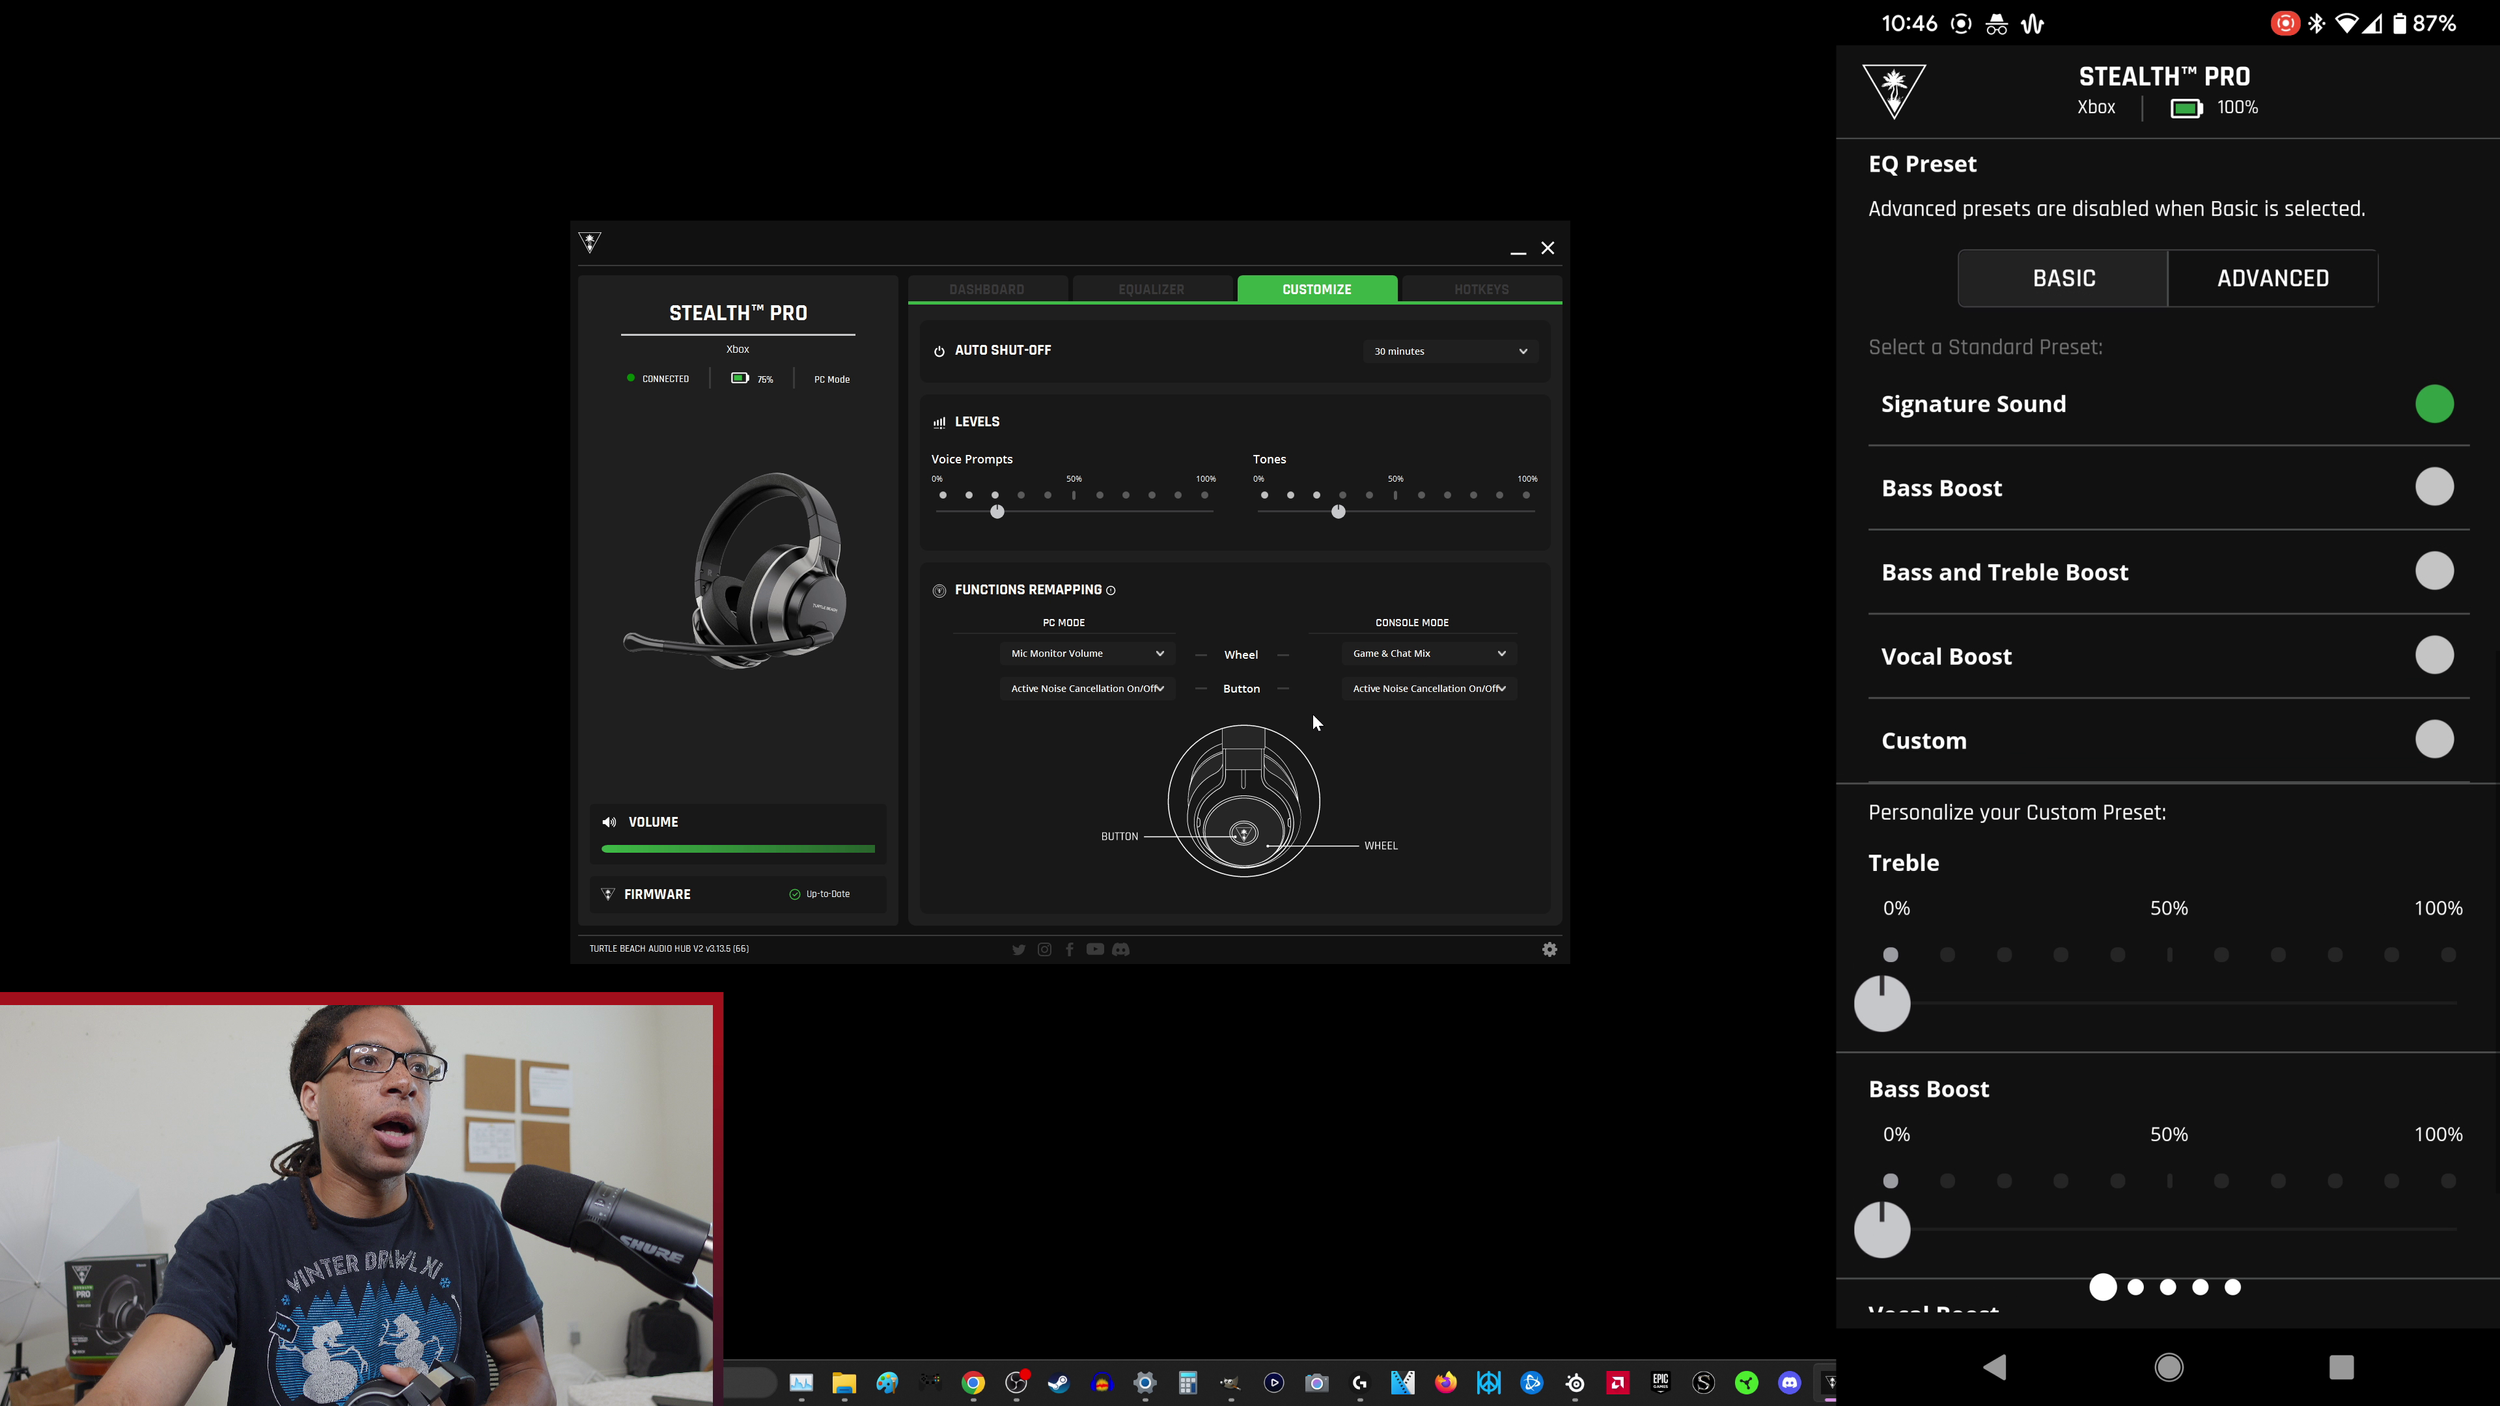Switch to the Hotkeys tab
Screen dimensions: 2500x1406
coord(1481,289)
